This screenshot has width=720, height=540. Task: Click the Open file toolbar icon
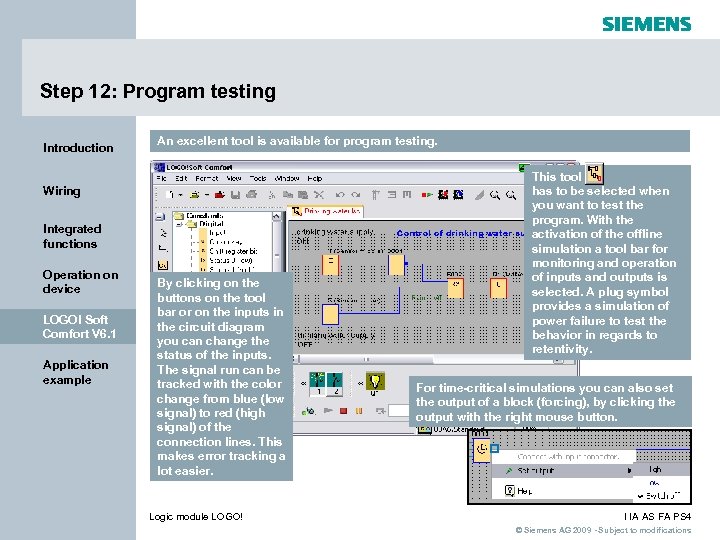click(195, 195)
